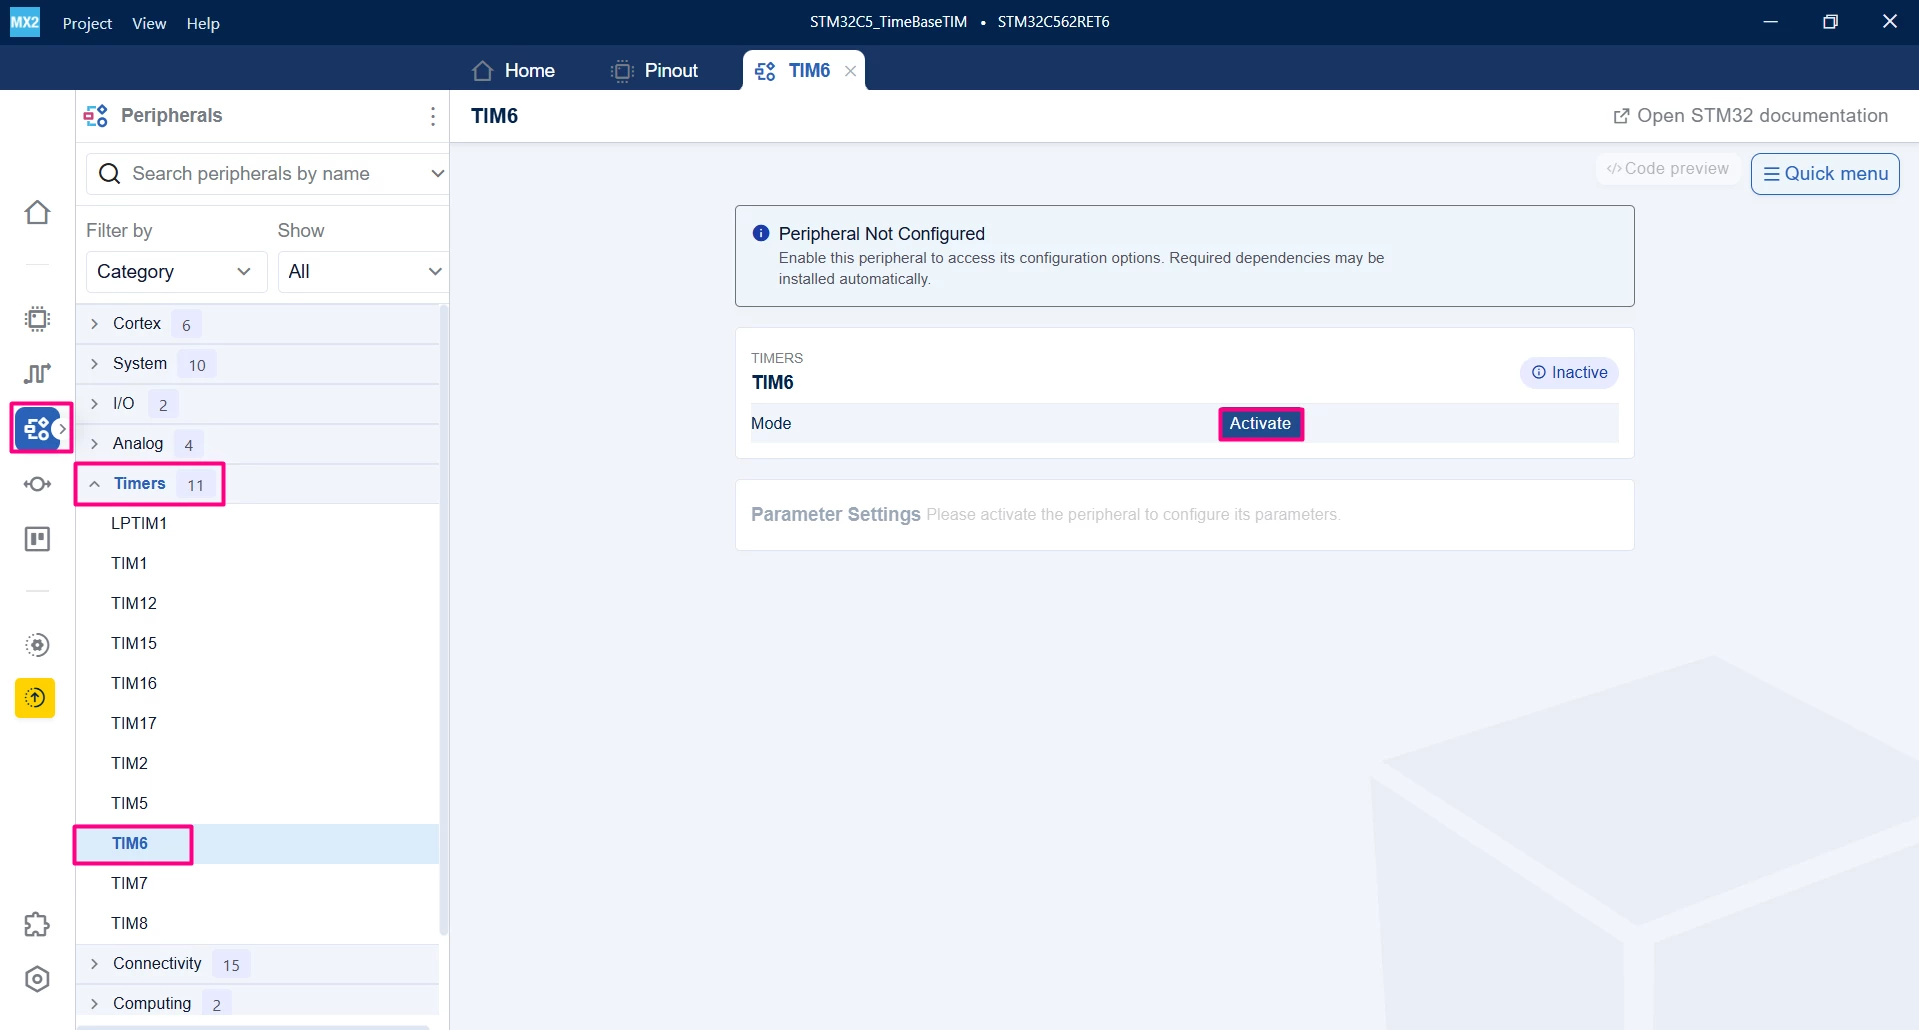The width and height of the screenshot is (1919, 1030).
Task: Open the hexagon settings icon at bottom
Action: pos(37,979)
